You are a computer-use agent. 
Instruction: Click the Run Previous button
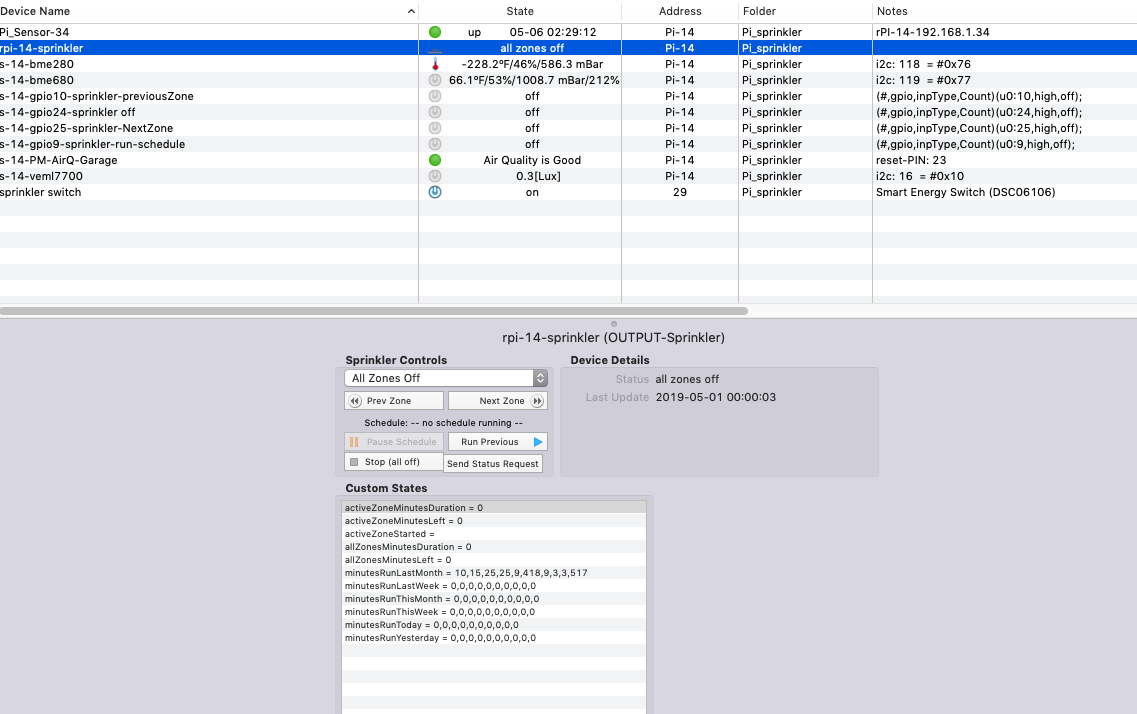pyautogui.click(x=497, y=441)
